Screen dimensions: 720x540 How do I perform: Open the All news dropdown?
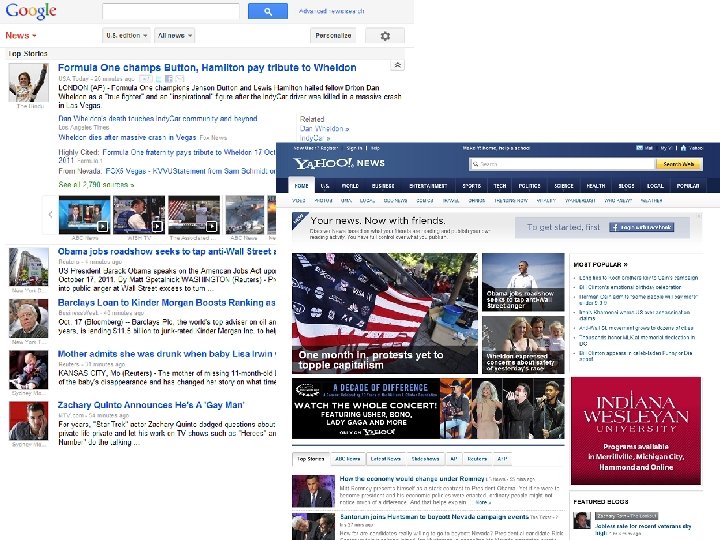point(174,35)
